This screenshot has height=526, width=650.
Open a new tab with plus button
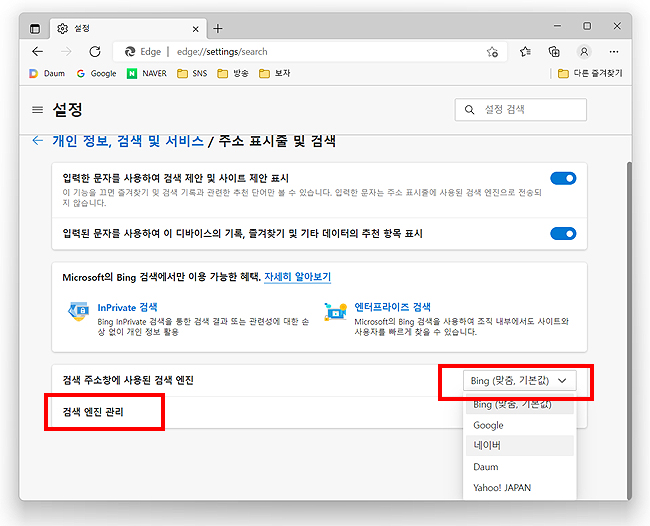point(218,29)
